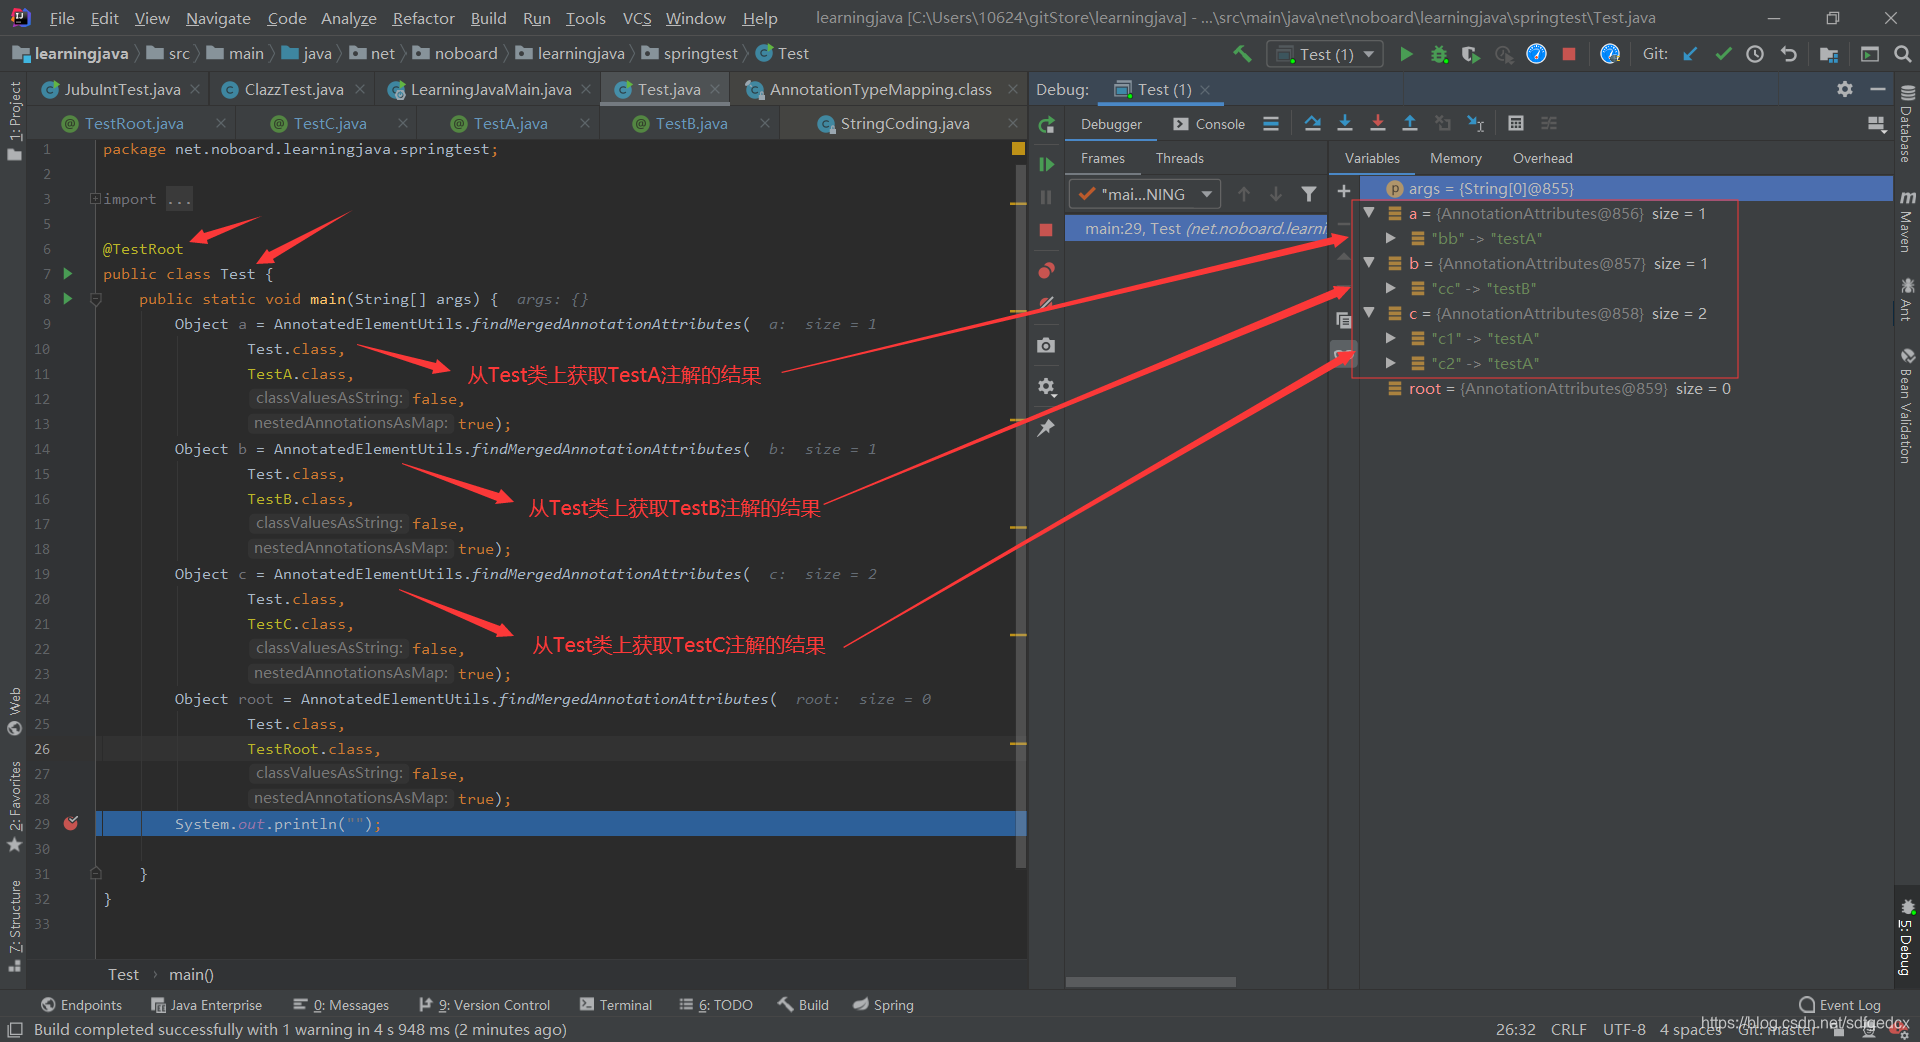Take thread dump camera icon
Screen dimensions: 1920x1042
coord(1046,345)
